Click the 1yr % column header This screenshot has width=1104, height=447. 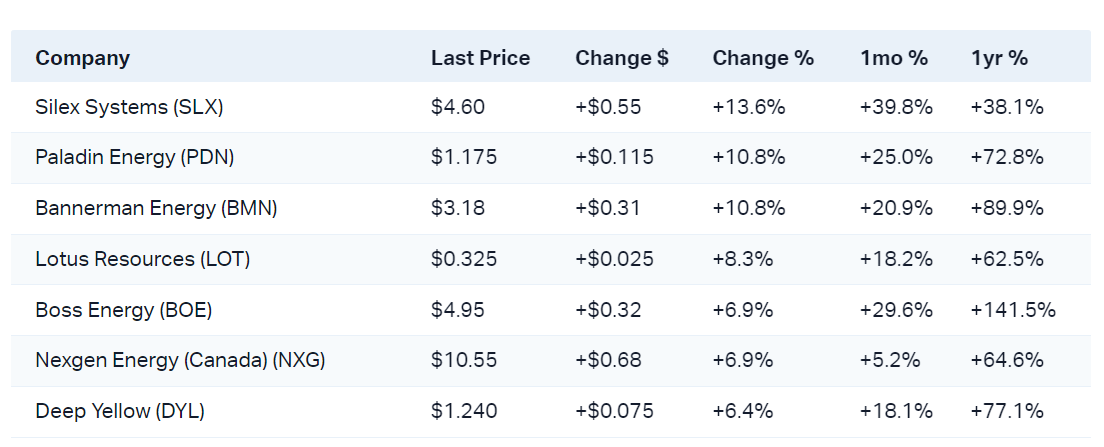tap(999, 58)
